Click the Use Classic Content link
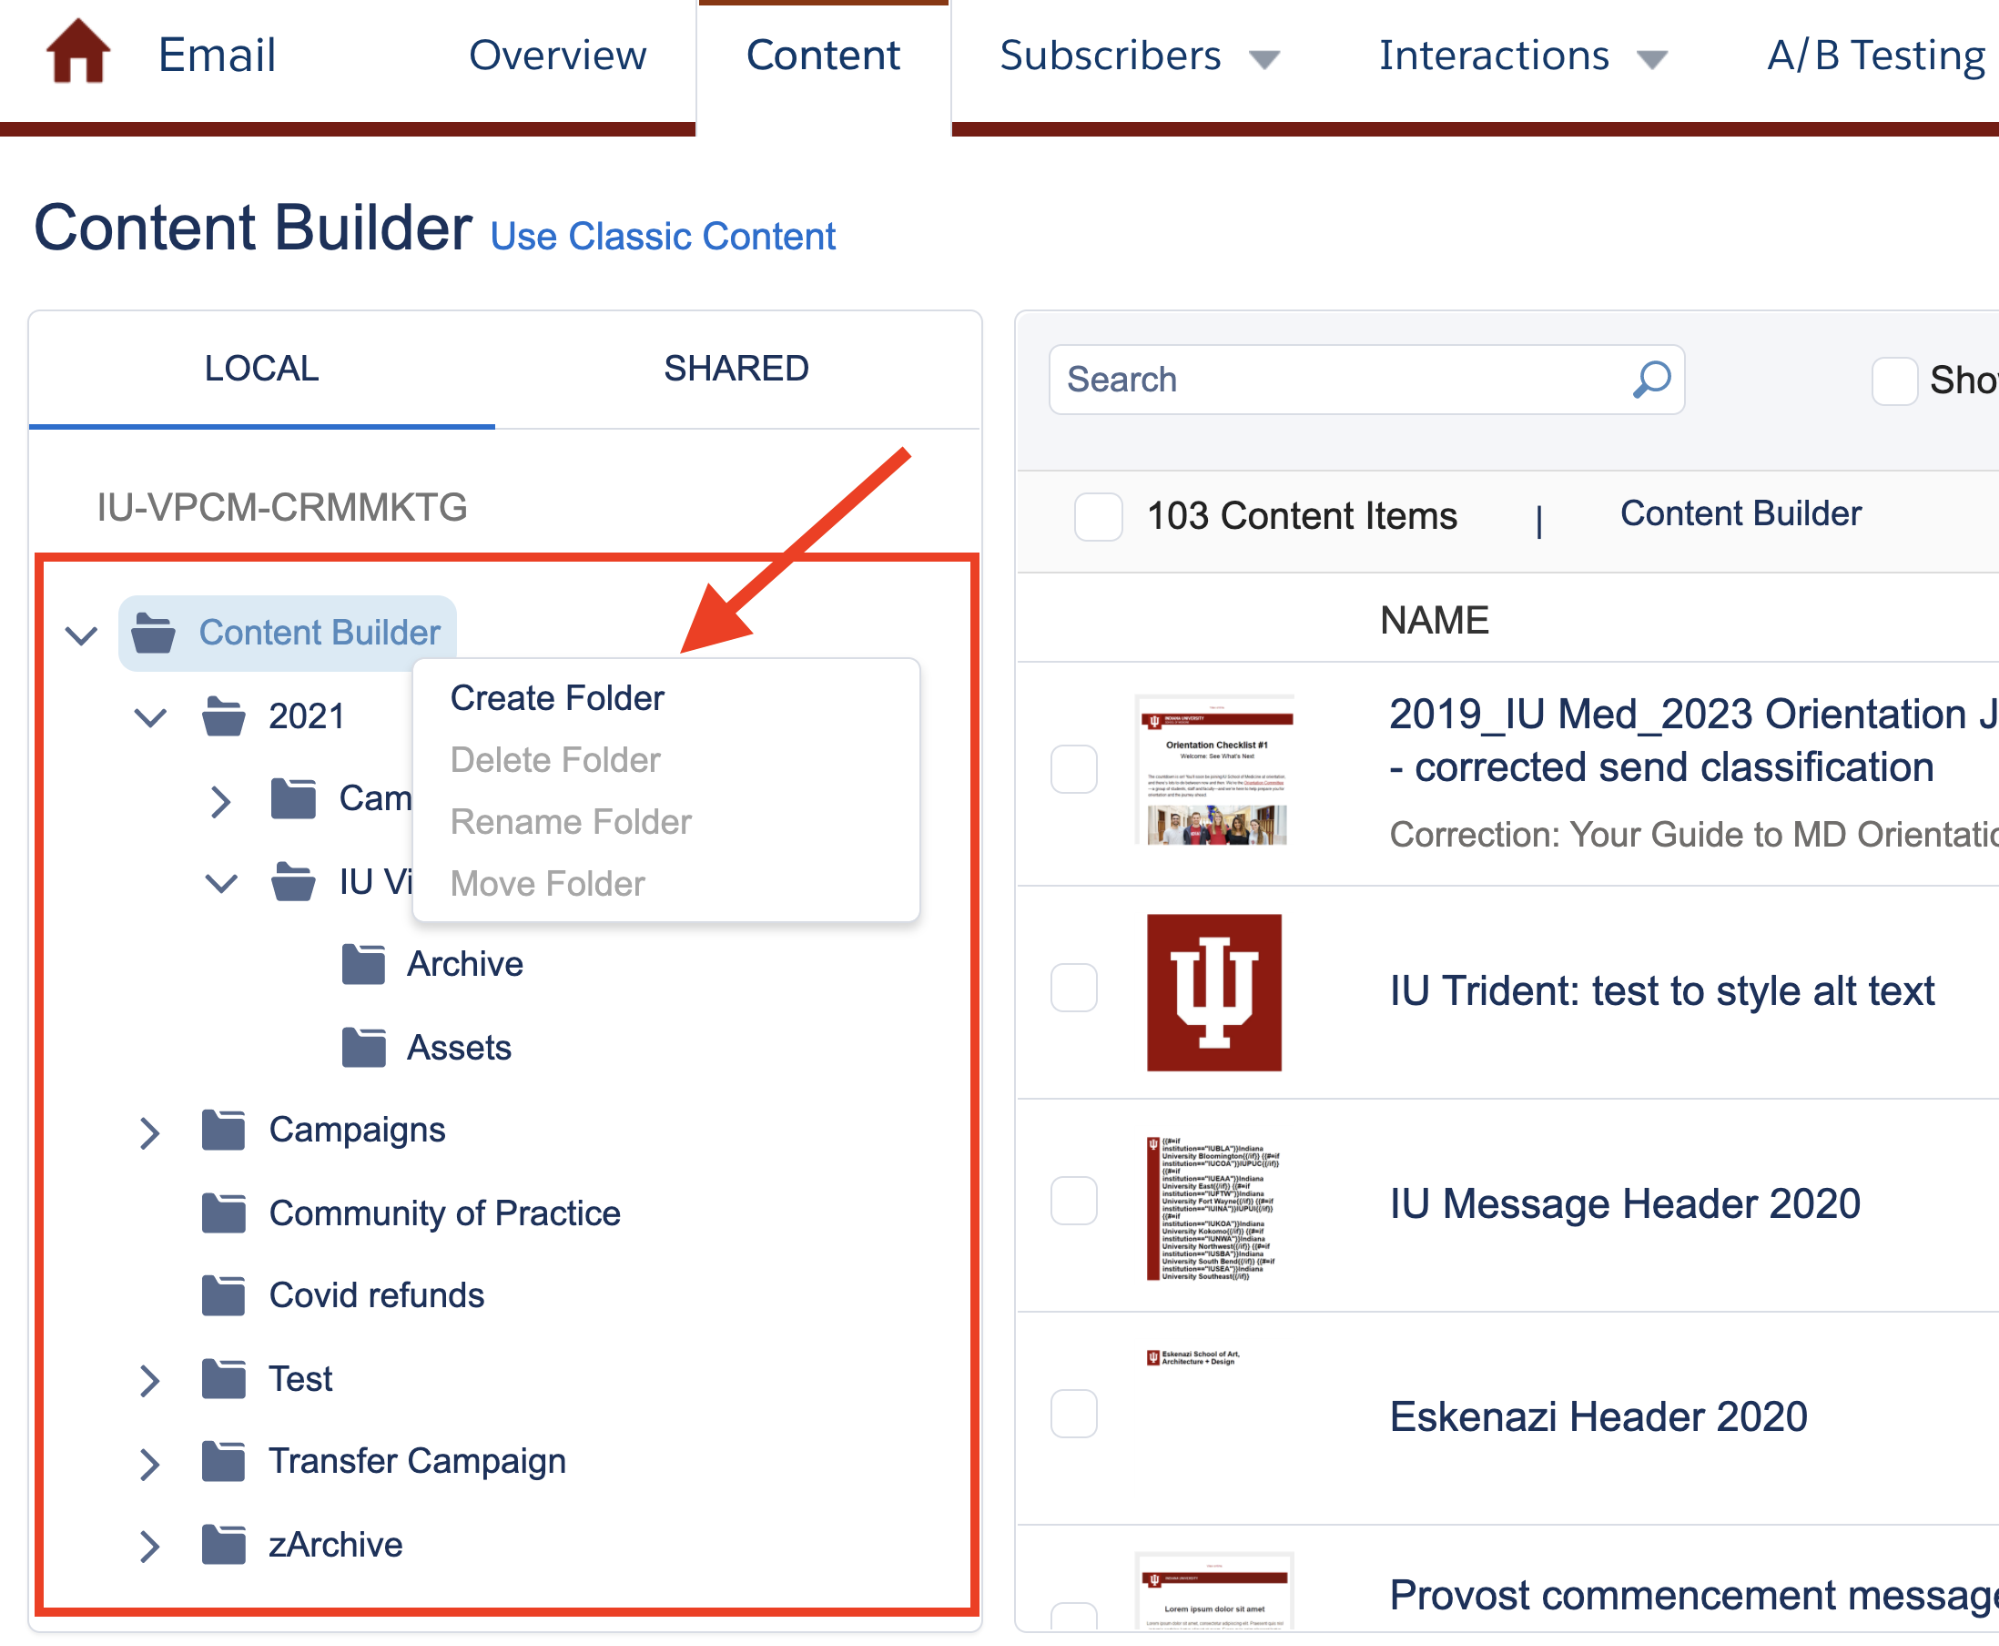Image resolution: width=1999 pixels, height=1646 pixels. [x=663, y=237]
